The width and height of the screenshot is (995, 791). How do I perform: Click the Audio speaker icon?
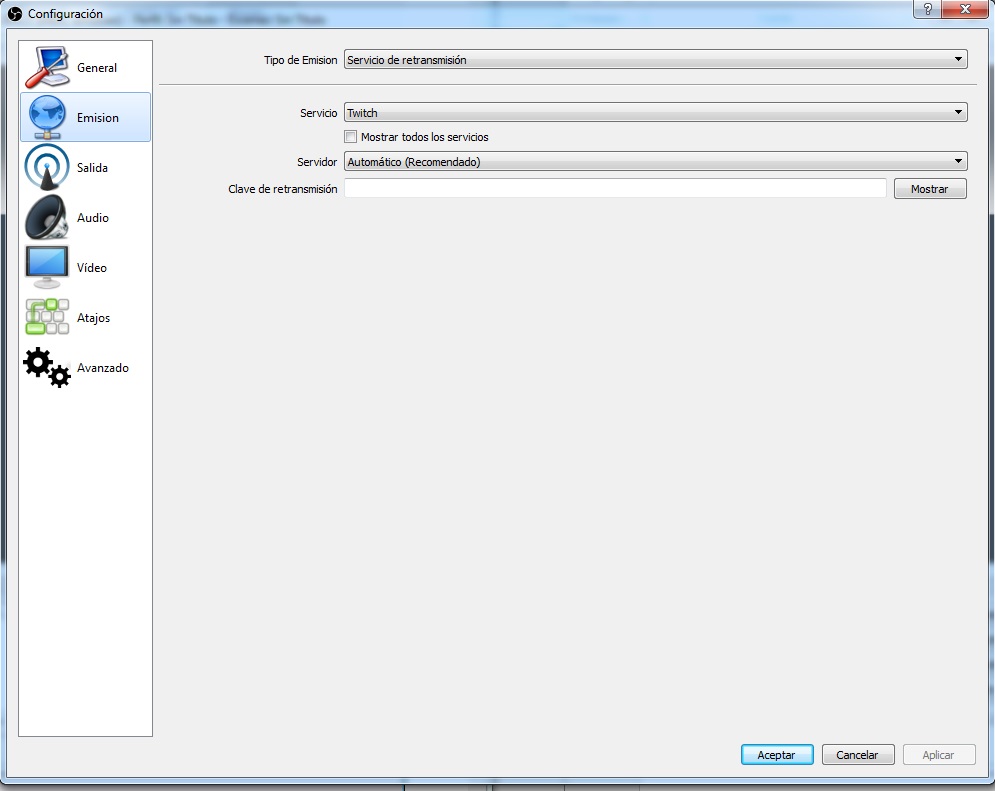tap(46, 217)
